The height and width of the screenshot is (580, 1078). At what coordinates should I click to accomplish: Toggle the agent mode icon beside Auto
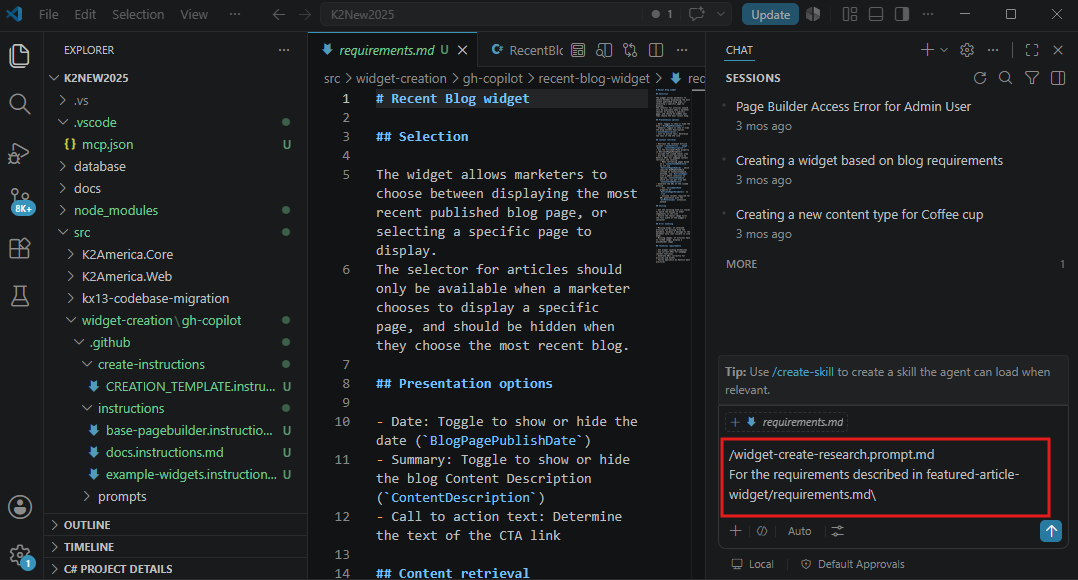pyautogui.click(x=762, y=531)
